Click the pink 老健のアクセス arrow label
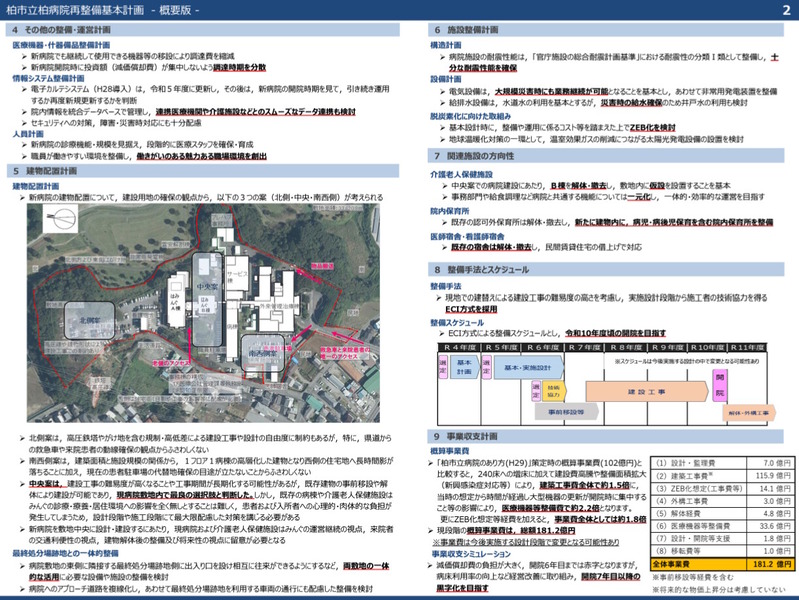 point(171,363)
